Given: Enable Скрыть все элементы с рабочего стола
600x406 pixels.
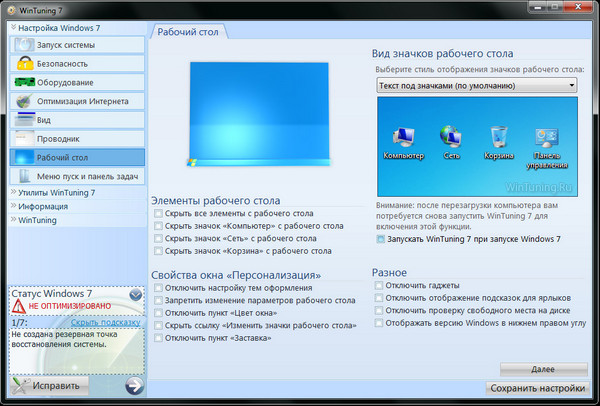Looking at the screenshot, I should (158, 214).
